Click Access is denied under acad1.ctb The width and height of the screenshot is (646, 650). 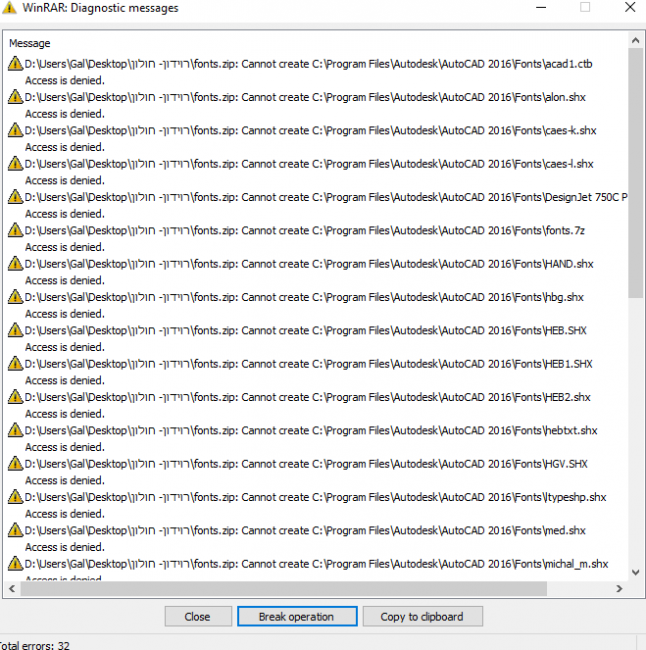pyautogui.click(x=65, y=80)
